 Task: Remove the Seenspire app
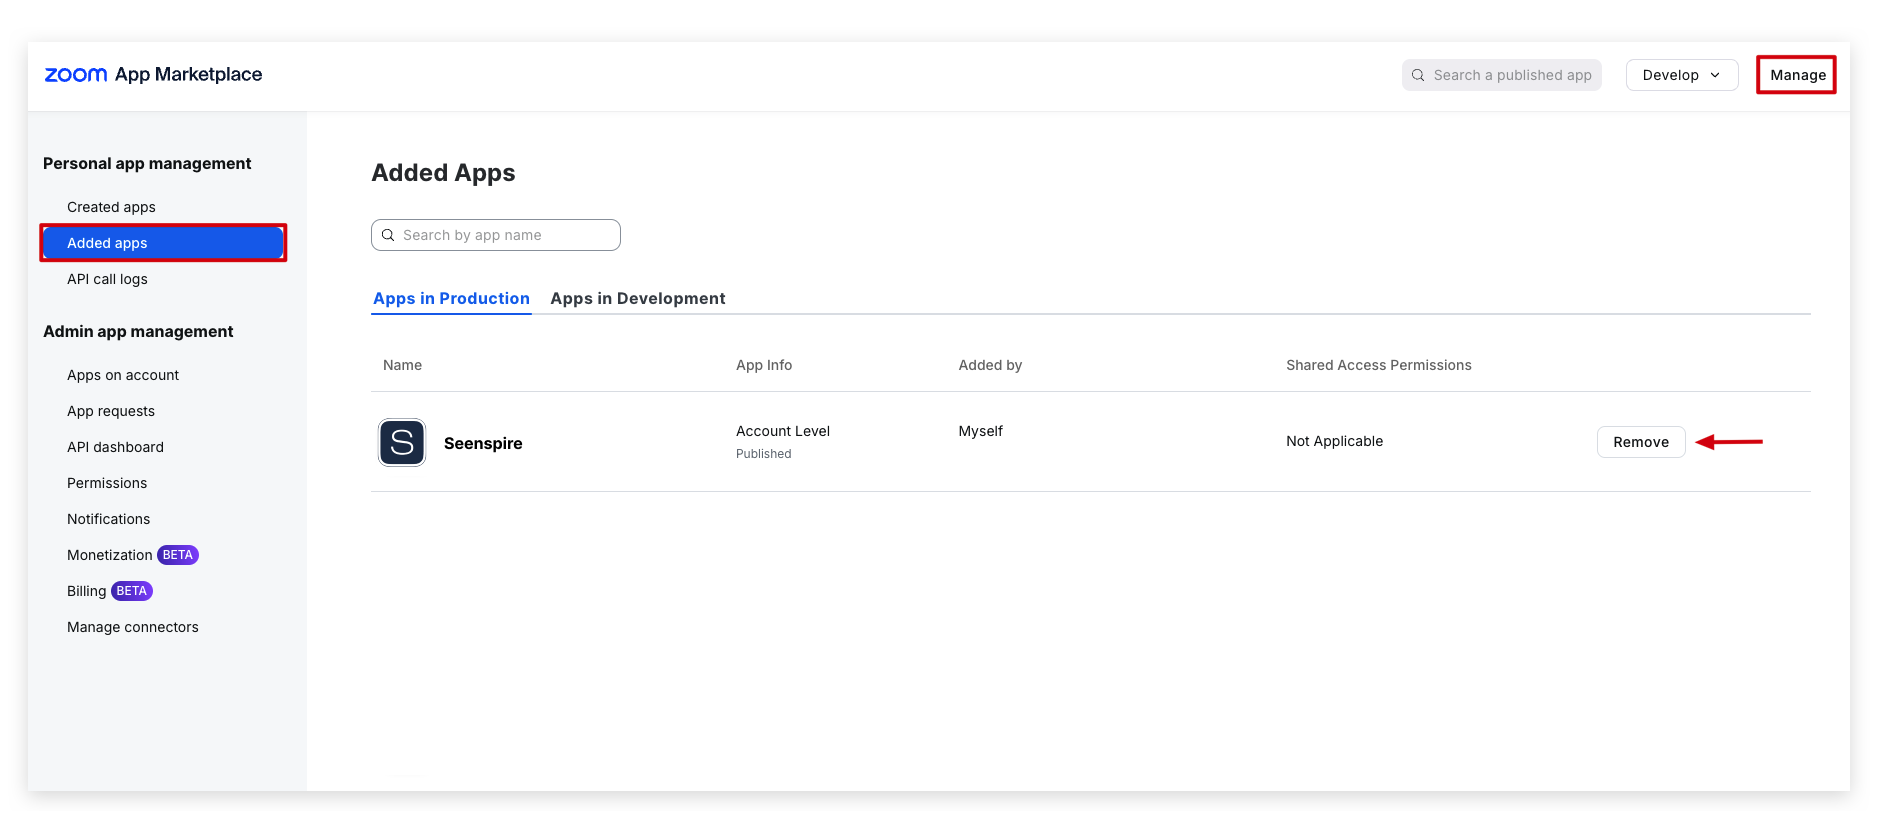click(x=1641, y=442)
